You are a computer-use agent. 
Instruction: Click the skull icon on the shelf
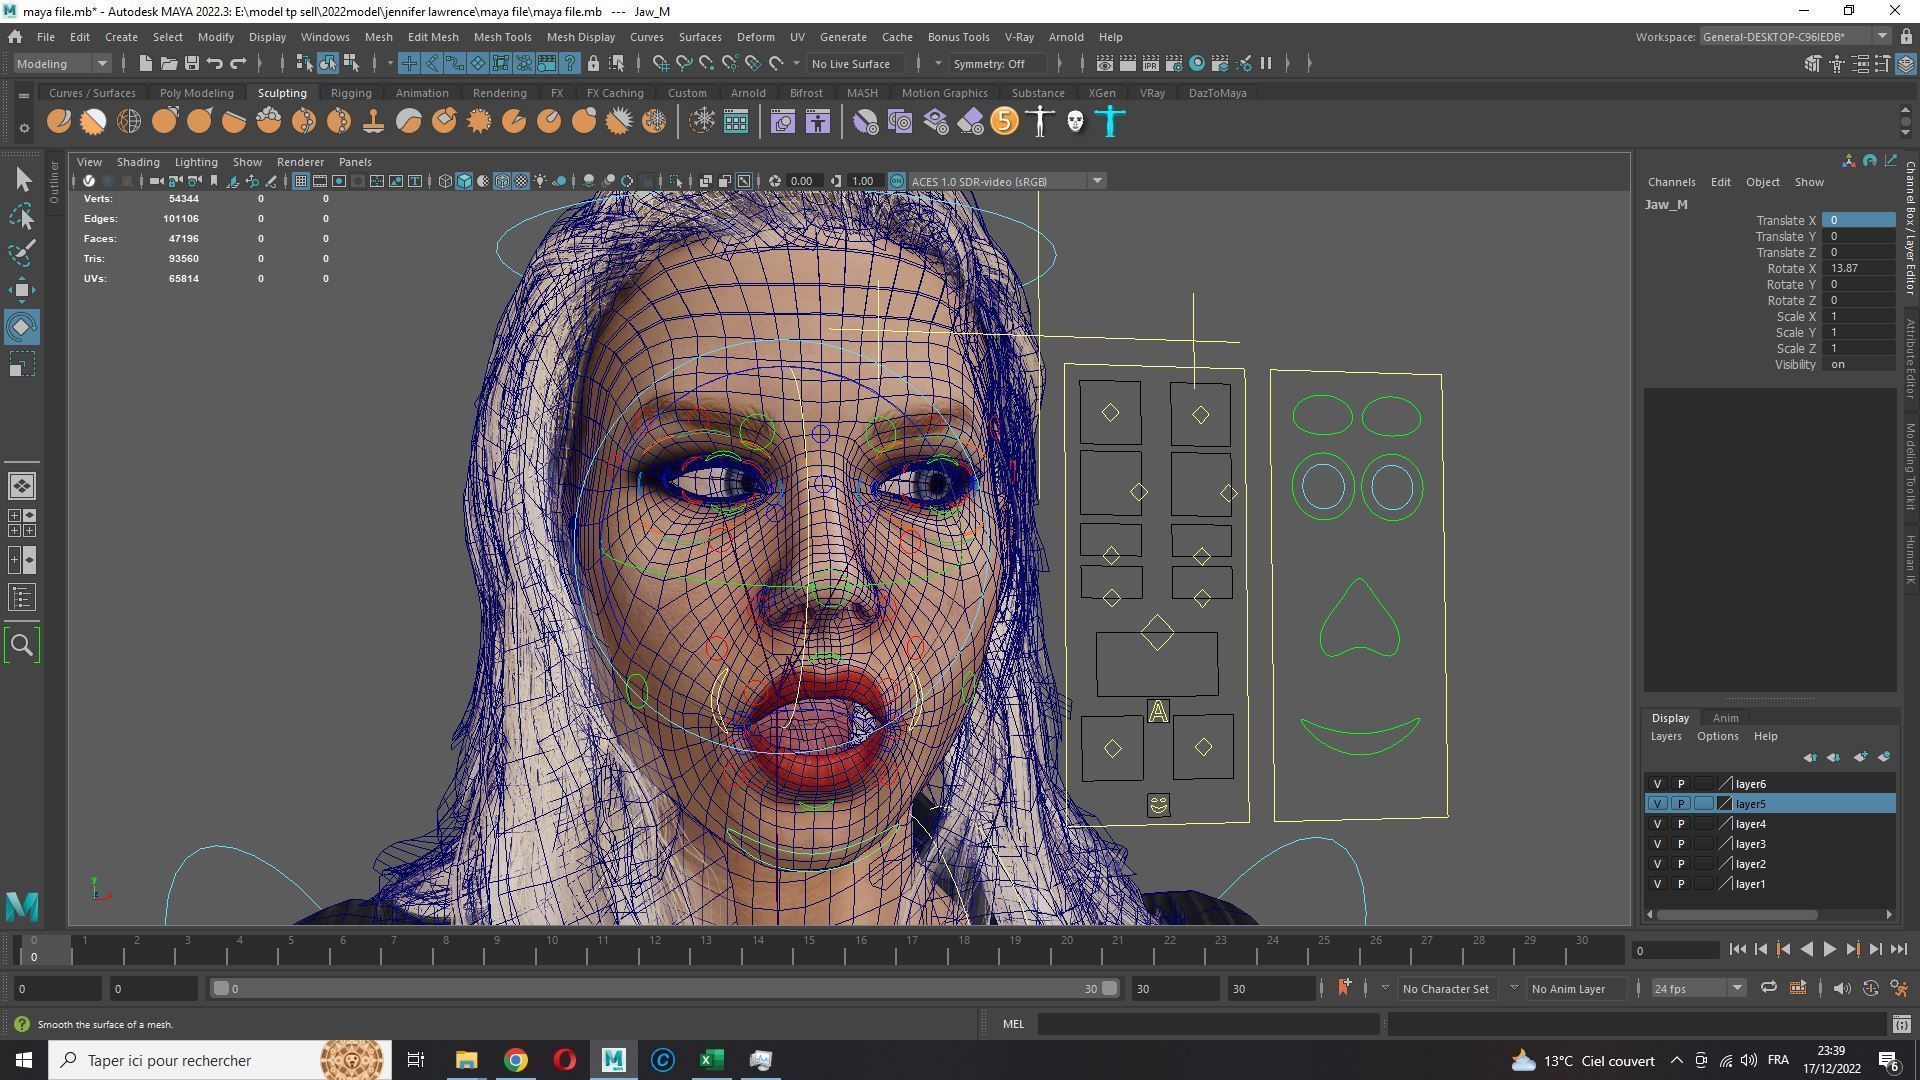click(1075, 122)
